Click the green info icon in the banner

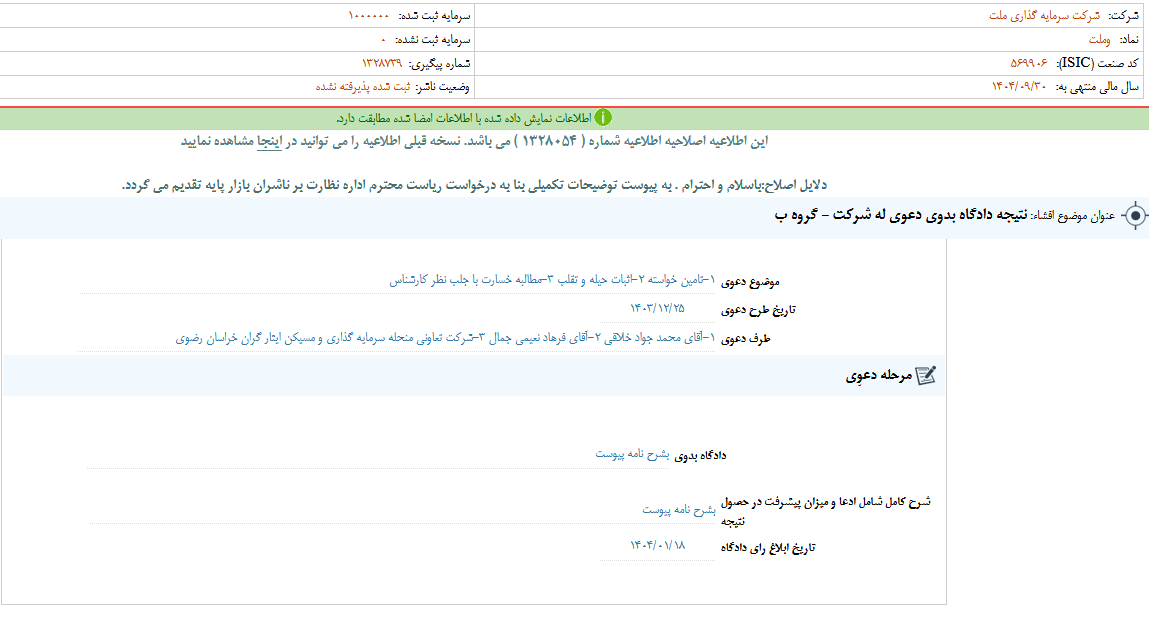point(602,118)
